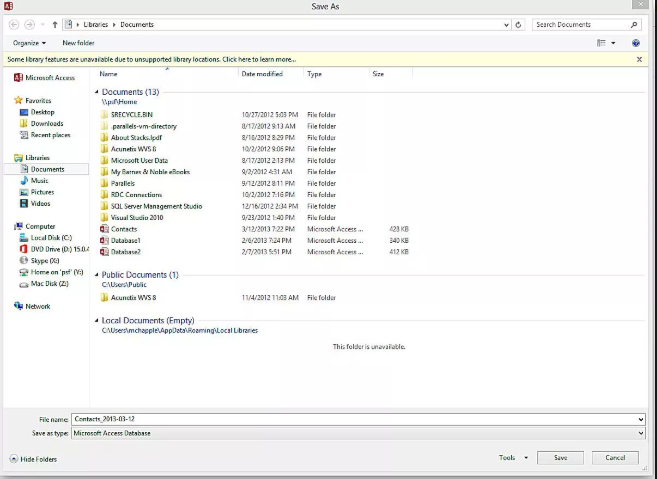This screenshot has width=657, height=479.
Task: Click Libraries in the address path
Action: point(96,25)
